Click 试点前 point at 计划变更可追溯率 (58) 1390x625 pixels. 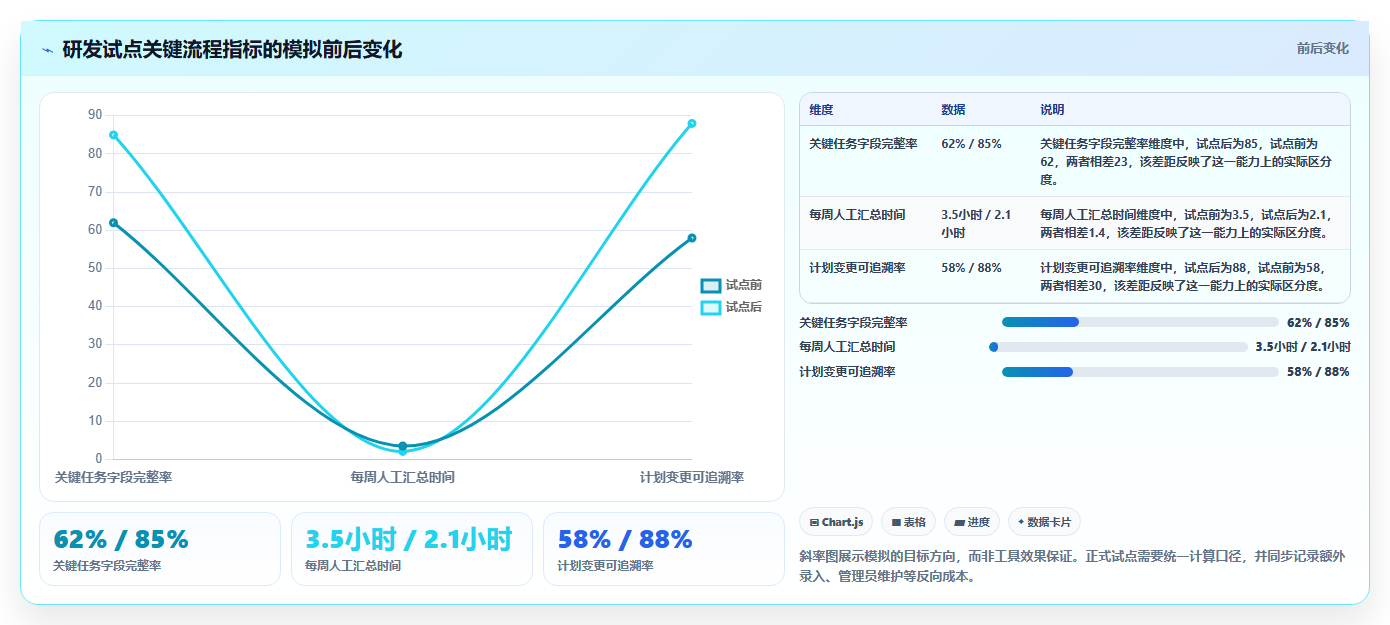point(692,238)
